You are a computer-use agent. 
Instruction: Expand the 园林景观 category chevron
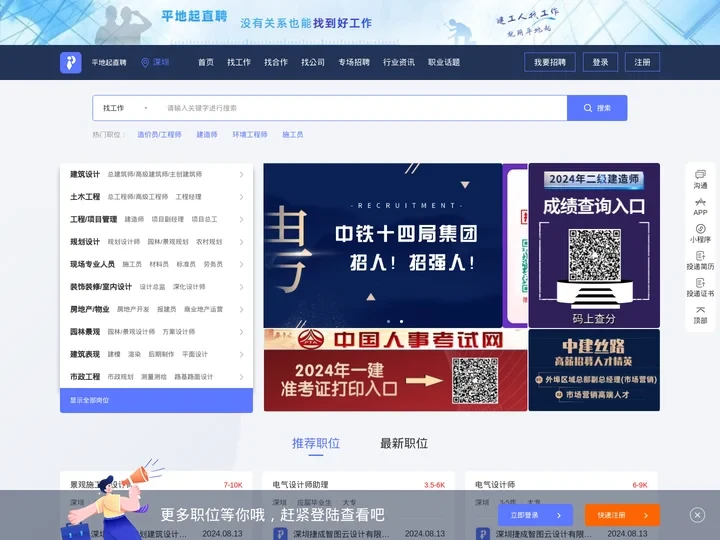(242, 332)
